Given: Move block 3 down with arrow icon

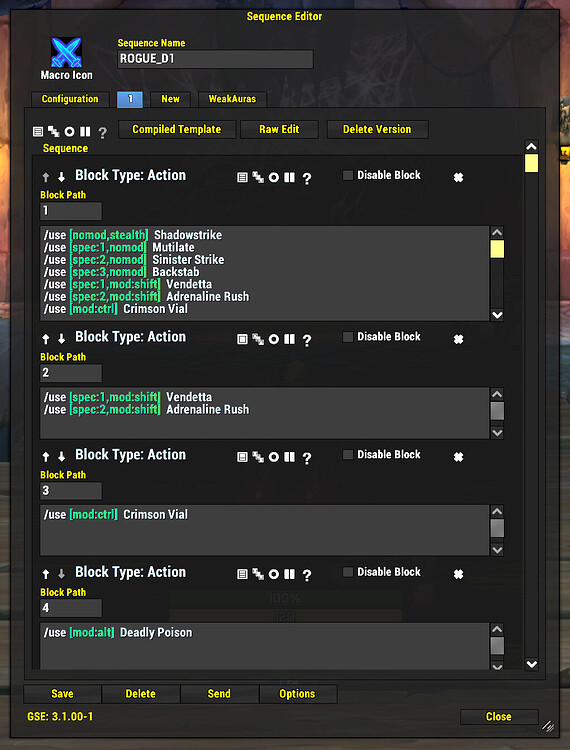Looking at the screenshot, I should click(x=61, y=457).
